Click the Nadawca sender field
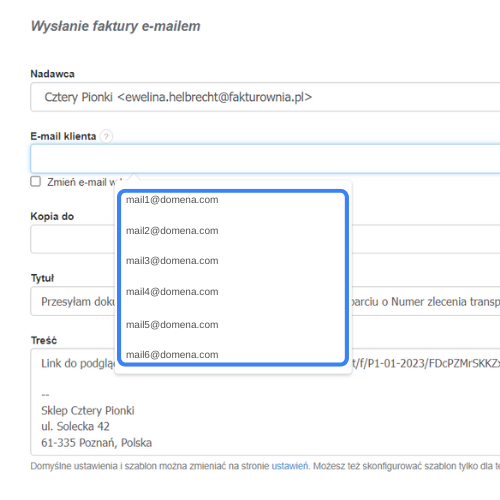Image resolution: width=500 pixels, height=500 pixels. pyautogui.click(x=265, y=97)
